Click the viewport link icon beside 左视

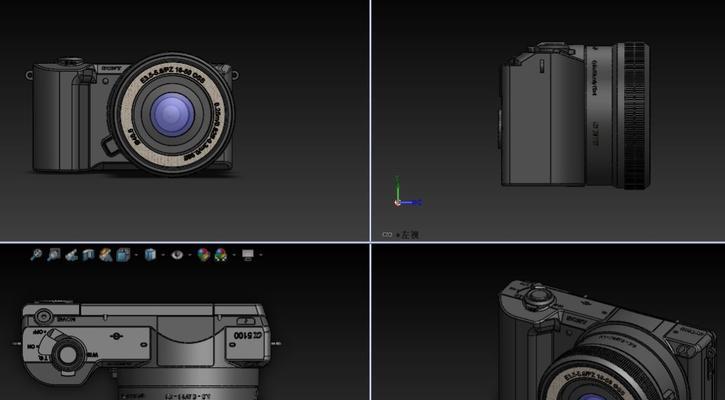point(387,235)
